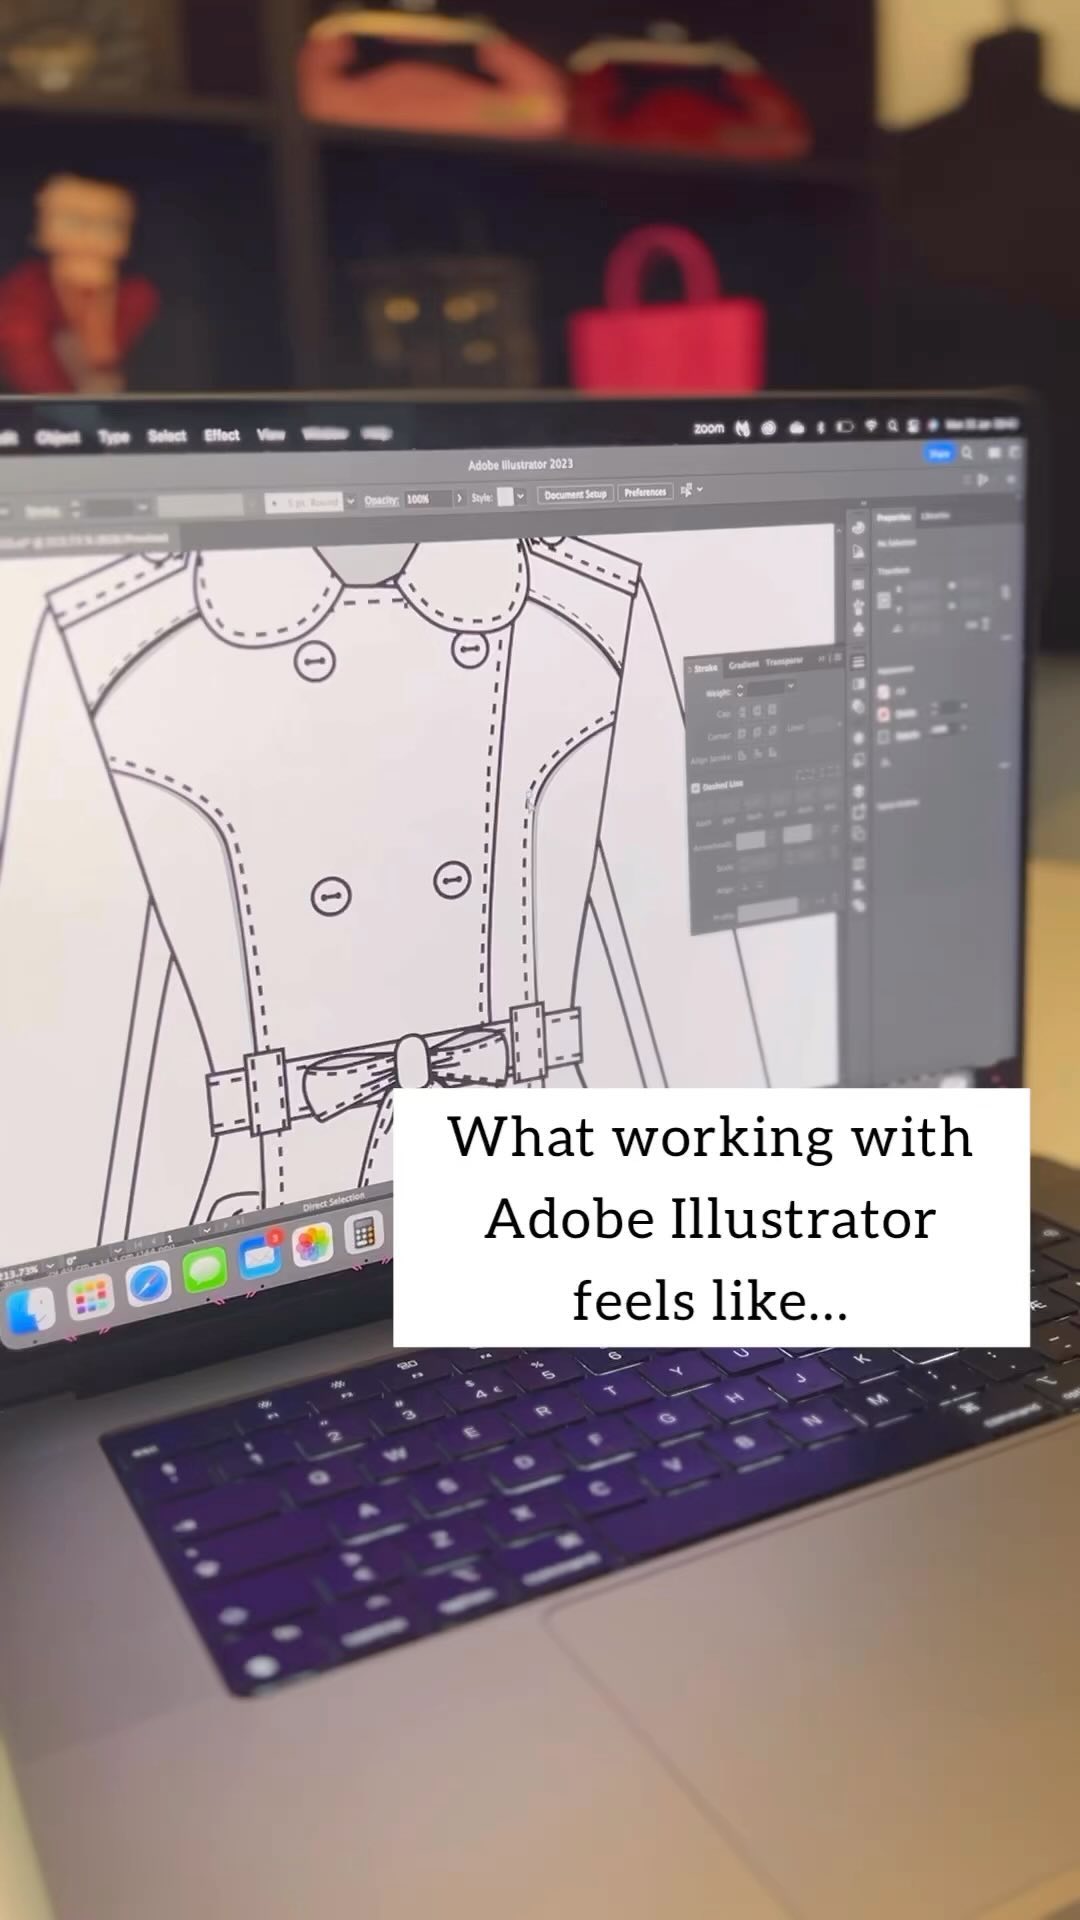Open Launchpad from the Dock

(x=91, y=1298)
